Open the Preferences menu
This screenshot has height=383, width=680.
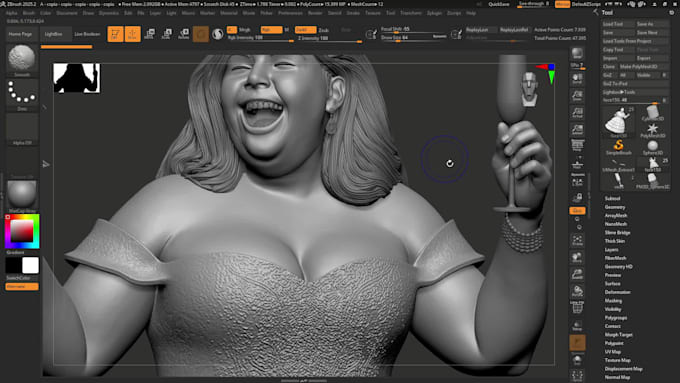[290, 13]
